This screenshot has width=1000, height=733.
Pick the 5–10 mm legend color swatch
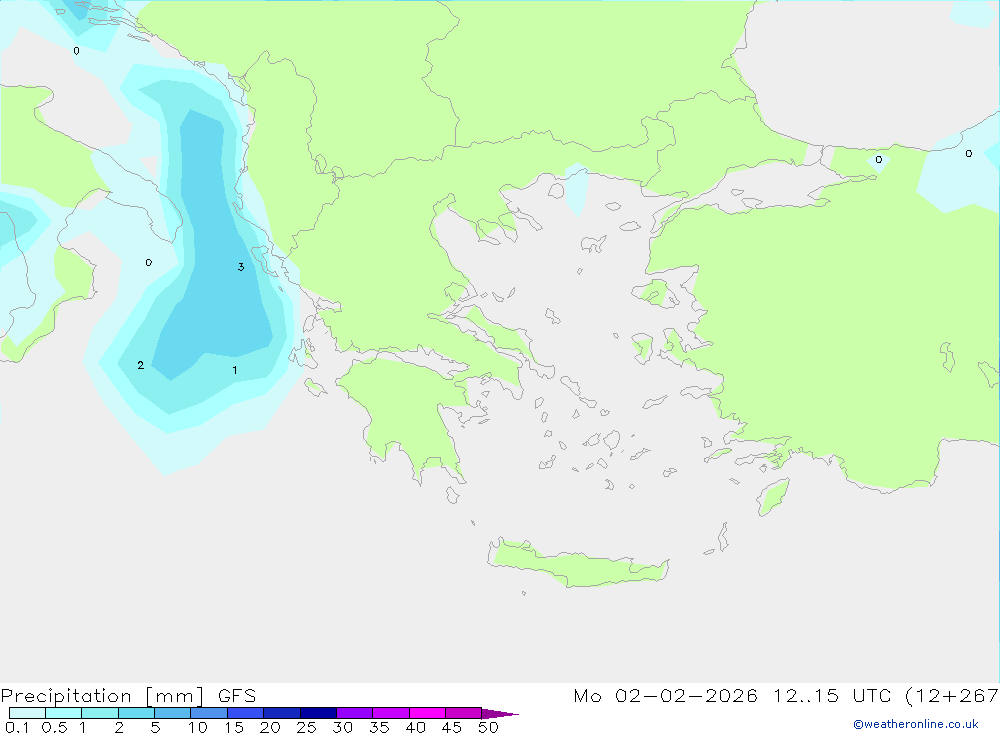pyautogui.click(x=173, y=713)
